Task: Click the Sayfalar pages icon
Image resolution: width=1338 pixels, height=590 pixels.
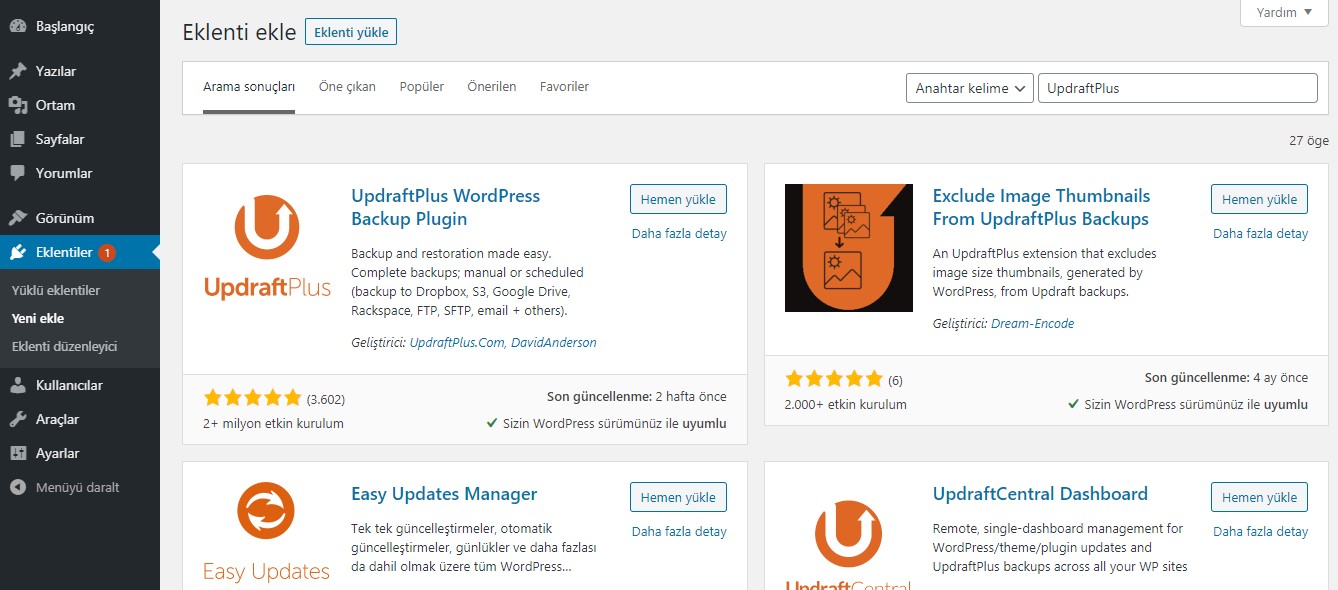Action: click(x=18, y=139)
